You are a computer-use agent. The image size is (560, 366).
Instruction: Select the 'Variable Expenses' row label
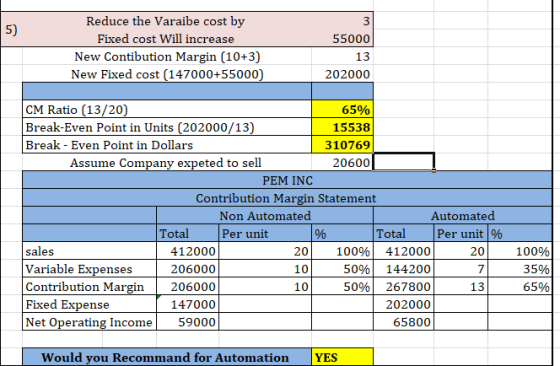pos(89,269)
